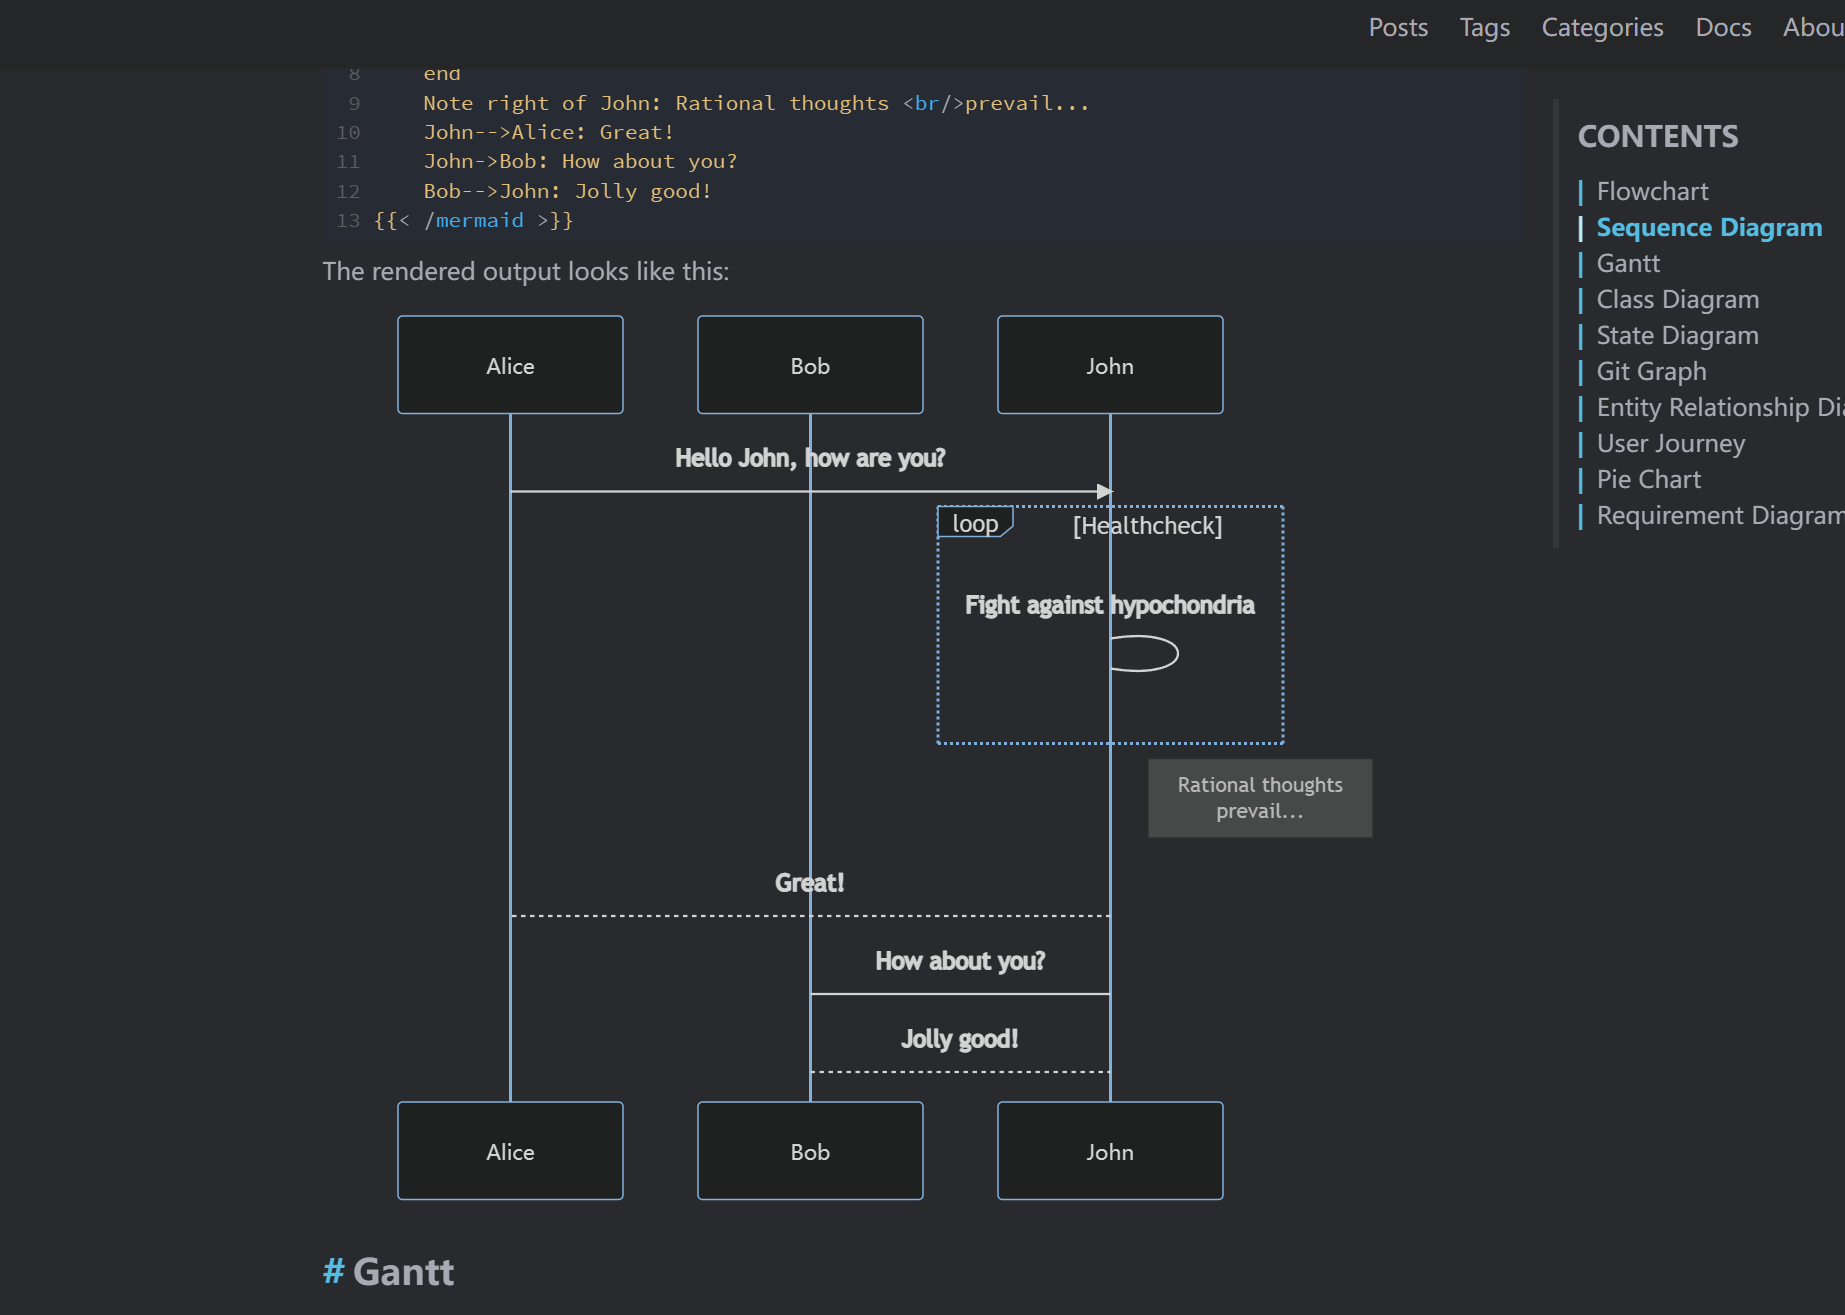Image resolution: width=1845 pixels, height=1315 pixels.
Task: Click 'Fight against hypochondria' message text
Action: (1110, 605)
